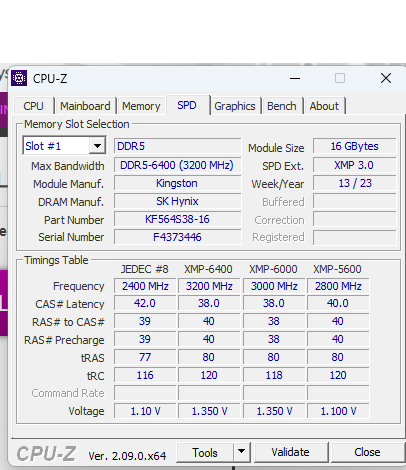Select the SPD tab

click(x=187, y=105)
